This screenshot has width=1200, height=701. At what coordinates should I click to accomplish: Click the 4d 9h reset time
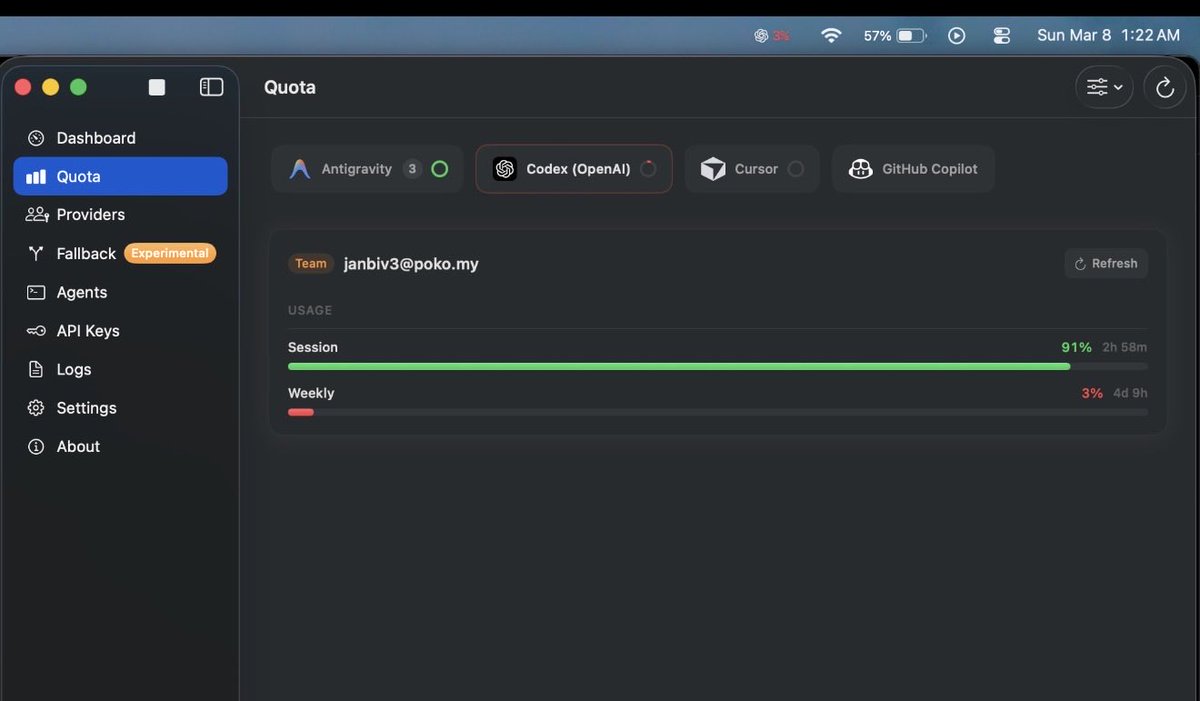coord(1130,393)
